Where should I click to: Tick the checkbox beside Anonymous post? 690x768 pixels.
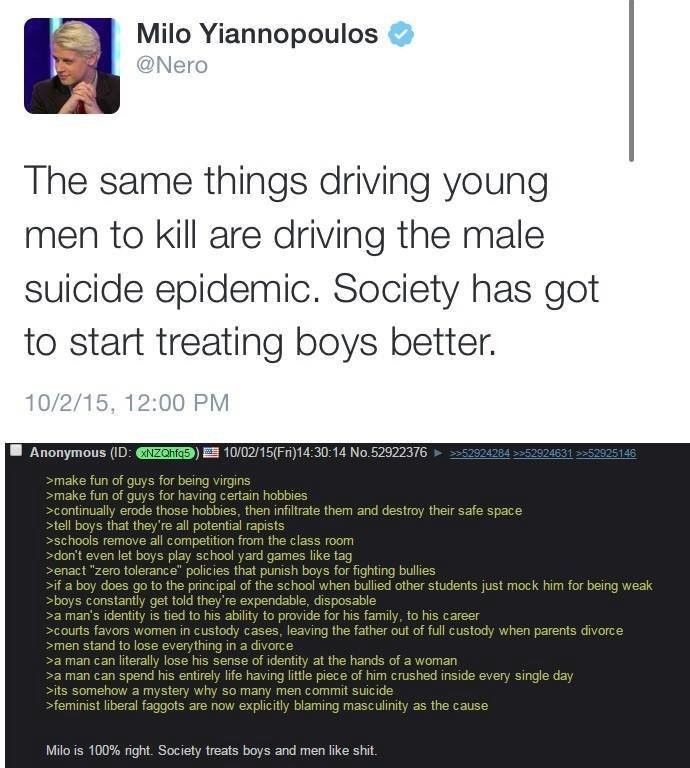(x=17, y=451)
